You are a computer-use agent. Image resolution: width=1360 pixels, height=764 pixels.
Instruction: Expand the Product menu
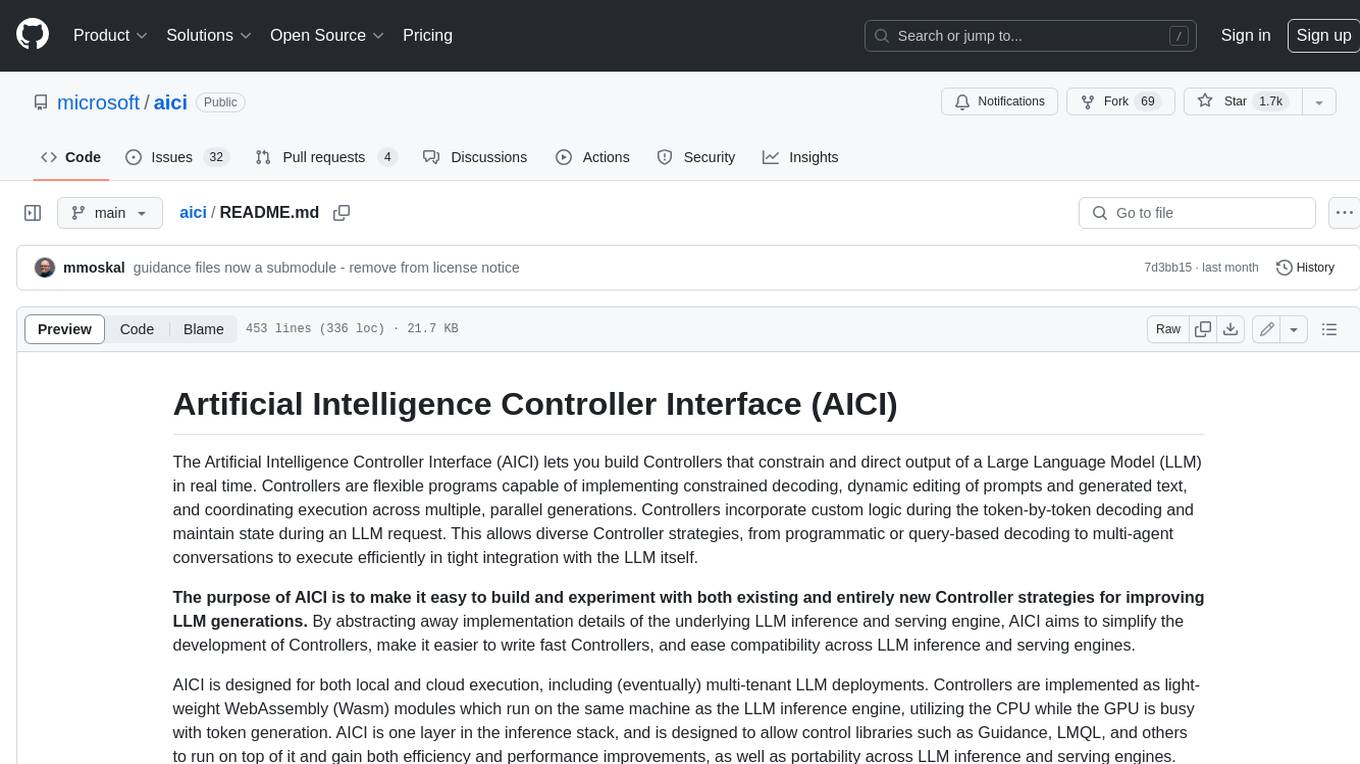[110, 35]
